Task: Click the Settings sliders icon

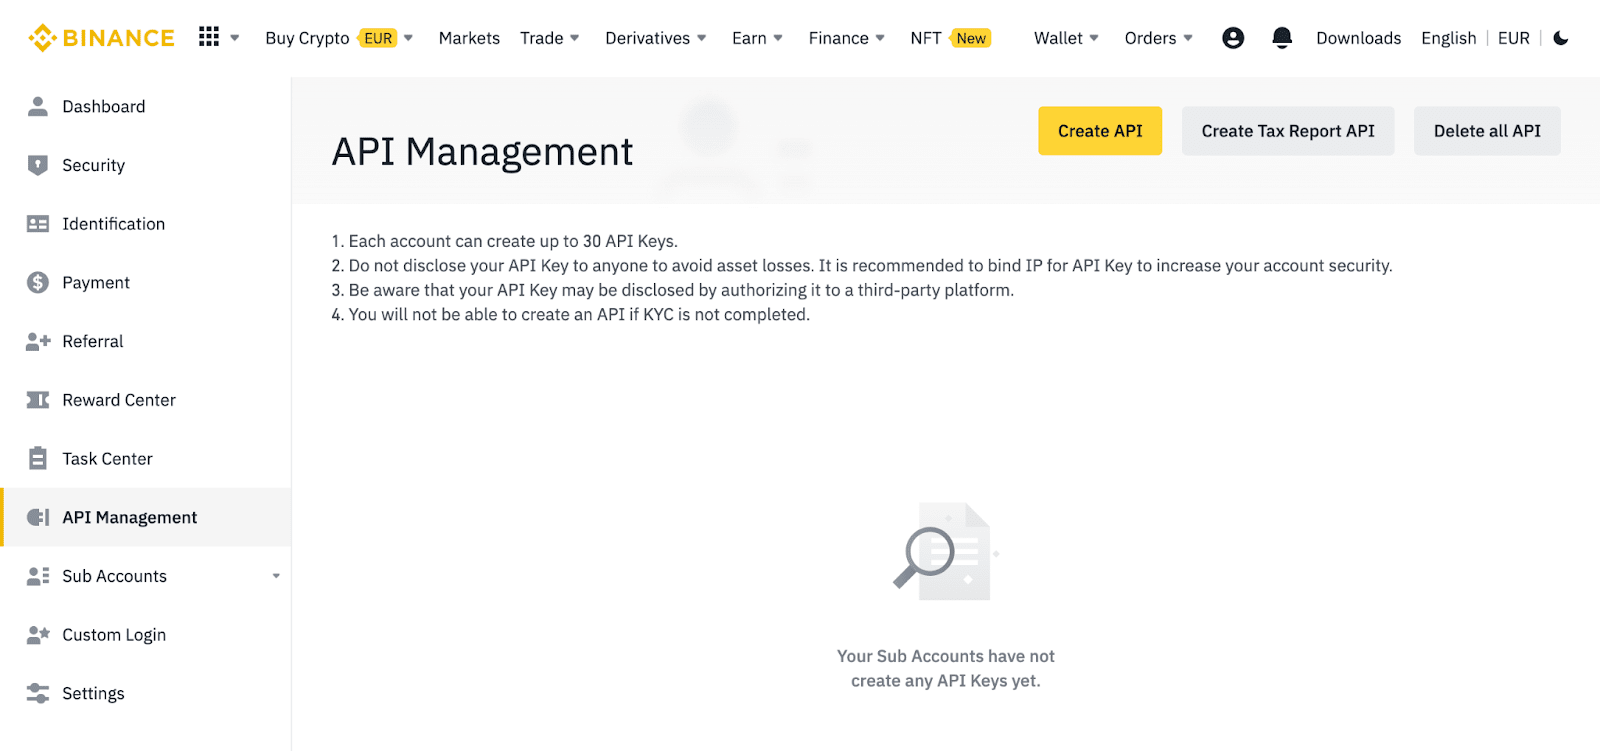Action: pos(38,693)
